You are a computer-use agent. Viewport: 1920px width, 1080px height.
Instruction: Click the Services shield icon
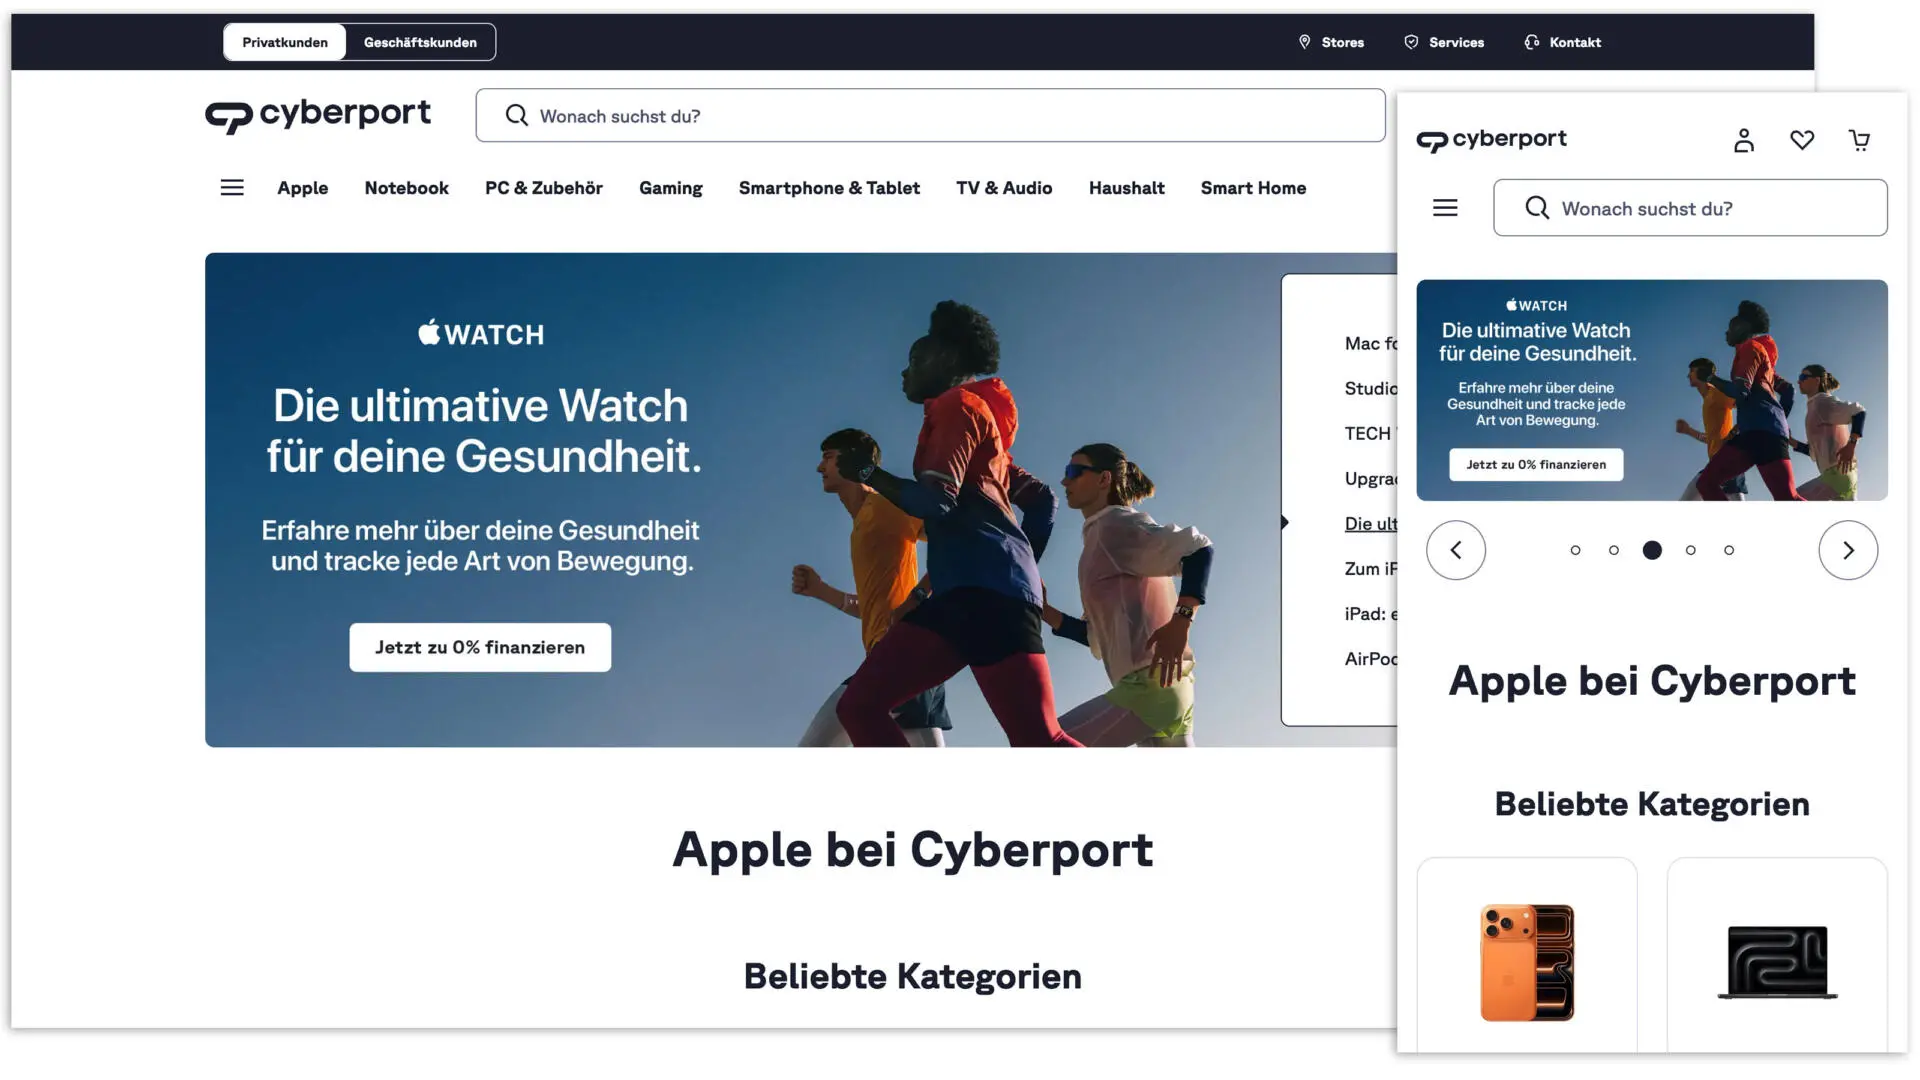[1411, 42]
